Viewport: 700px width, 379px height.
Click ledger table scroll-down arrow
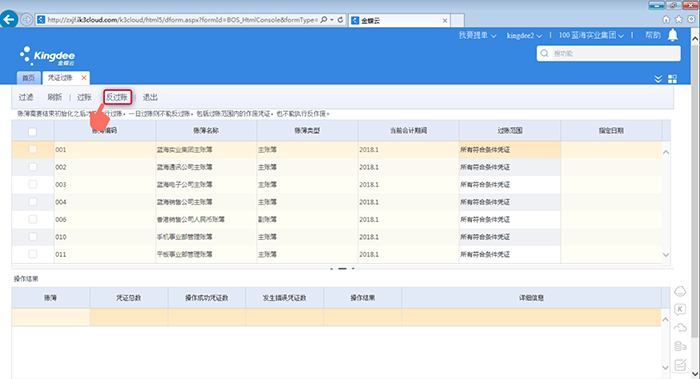click(666, 255)
